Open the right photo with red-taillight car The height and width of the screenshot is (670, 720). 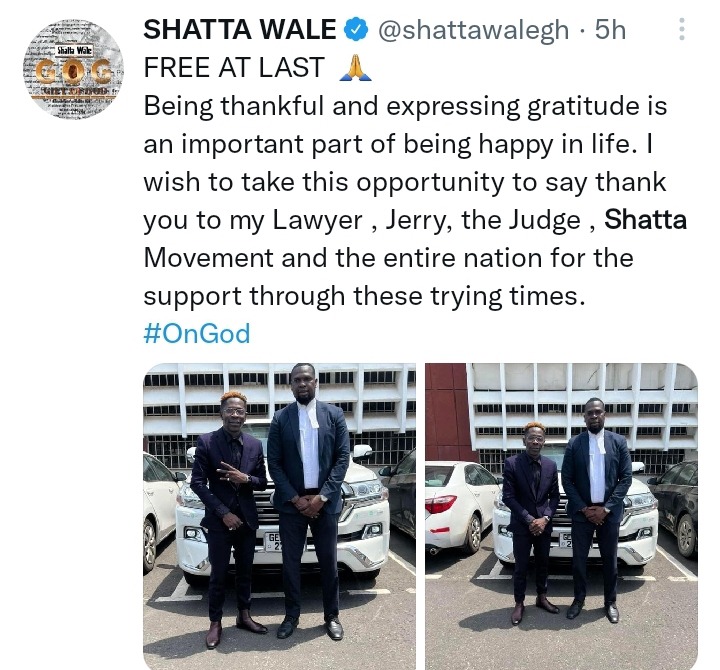click(x=561, y=516)
